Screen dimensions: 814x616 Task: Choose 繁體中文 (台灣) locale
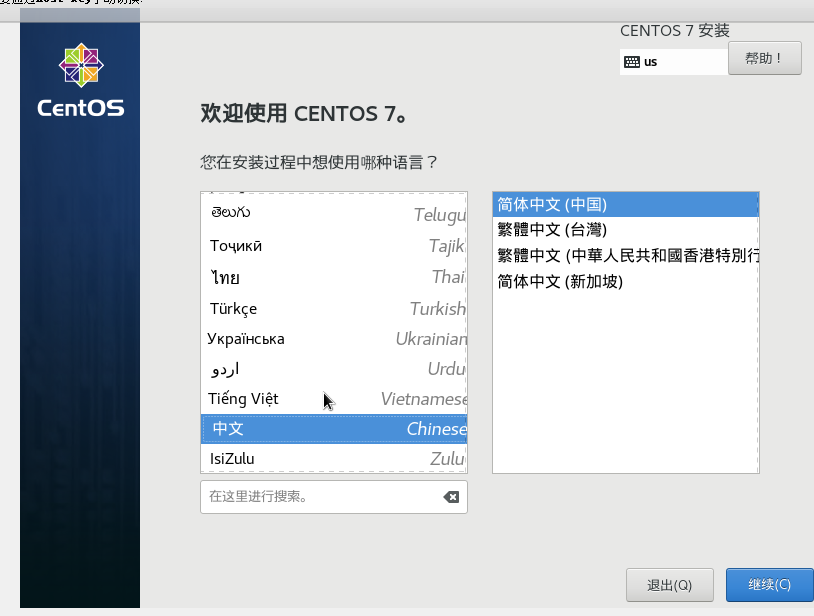tap(626, 229)
